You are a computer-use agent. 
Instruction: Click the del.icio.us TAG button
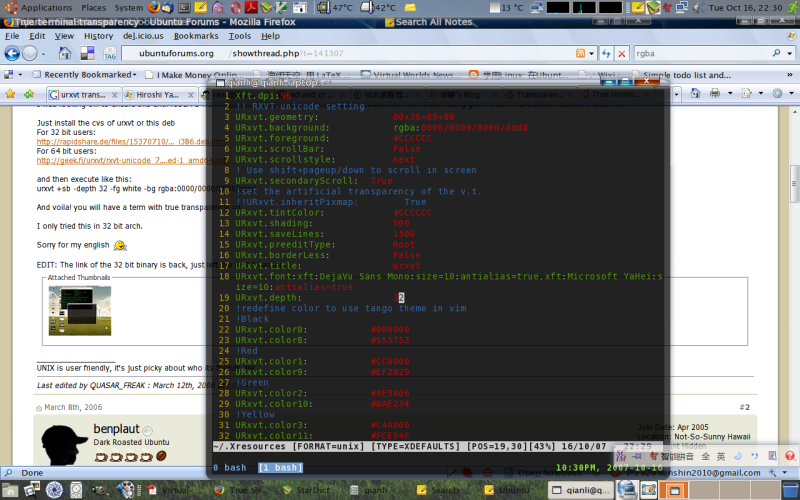110,54
